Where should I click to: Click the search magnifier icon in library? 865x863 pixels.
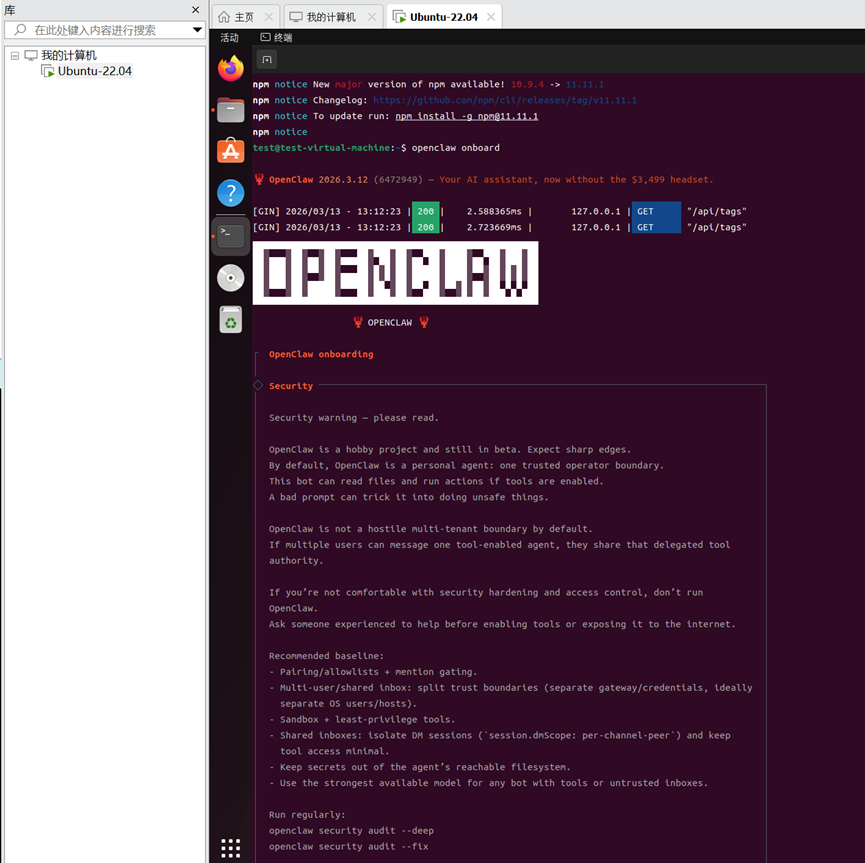click(20, 30)
